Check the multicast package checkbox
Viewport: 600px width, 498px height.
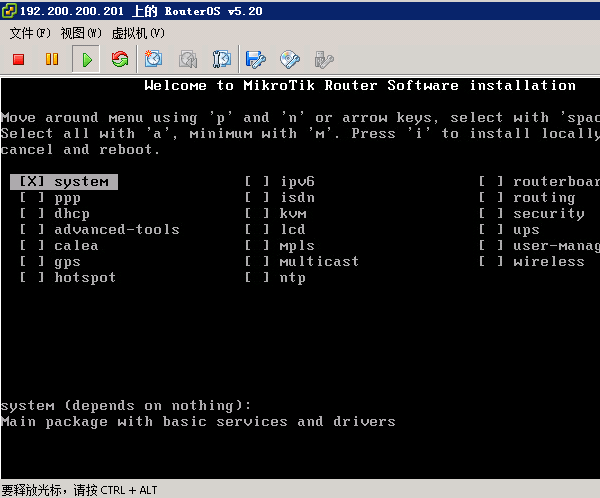click(257, 261)
